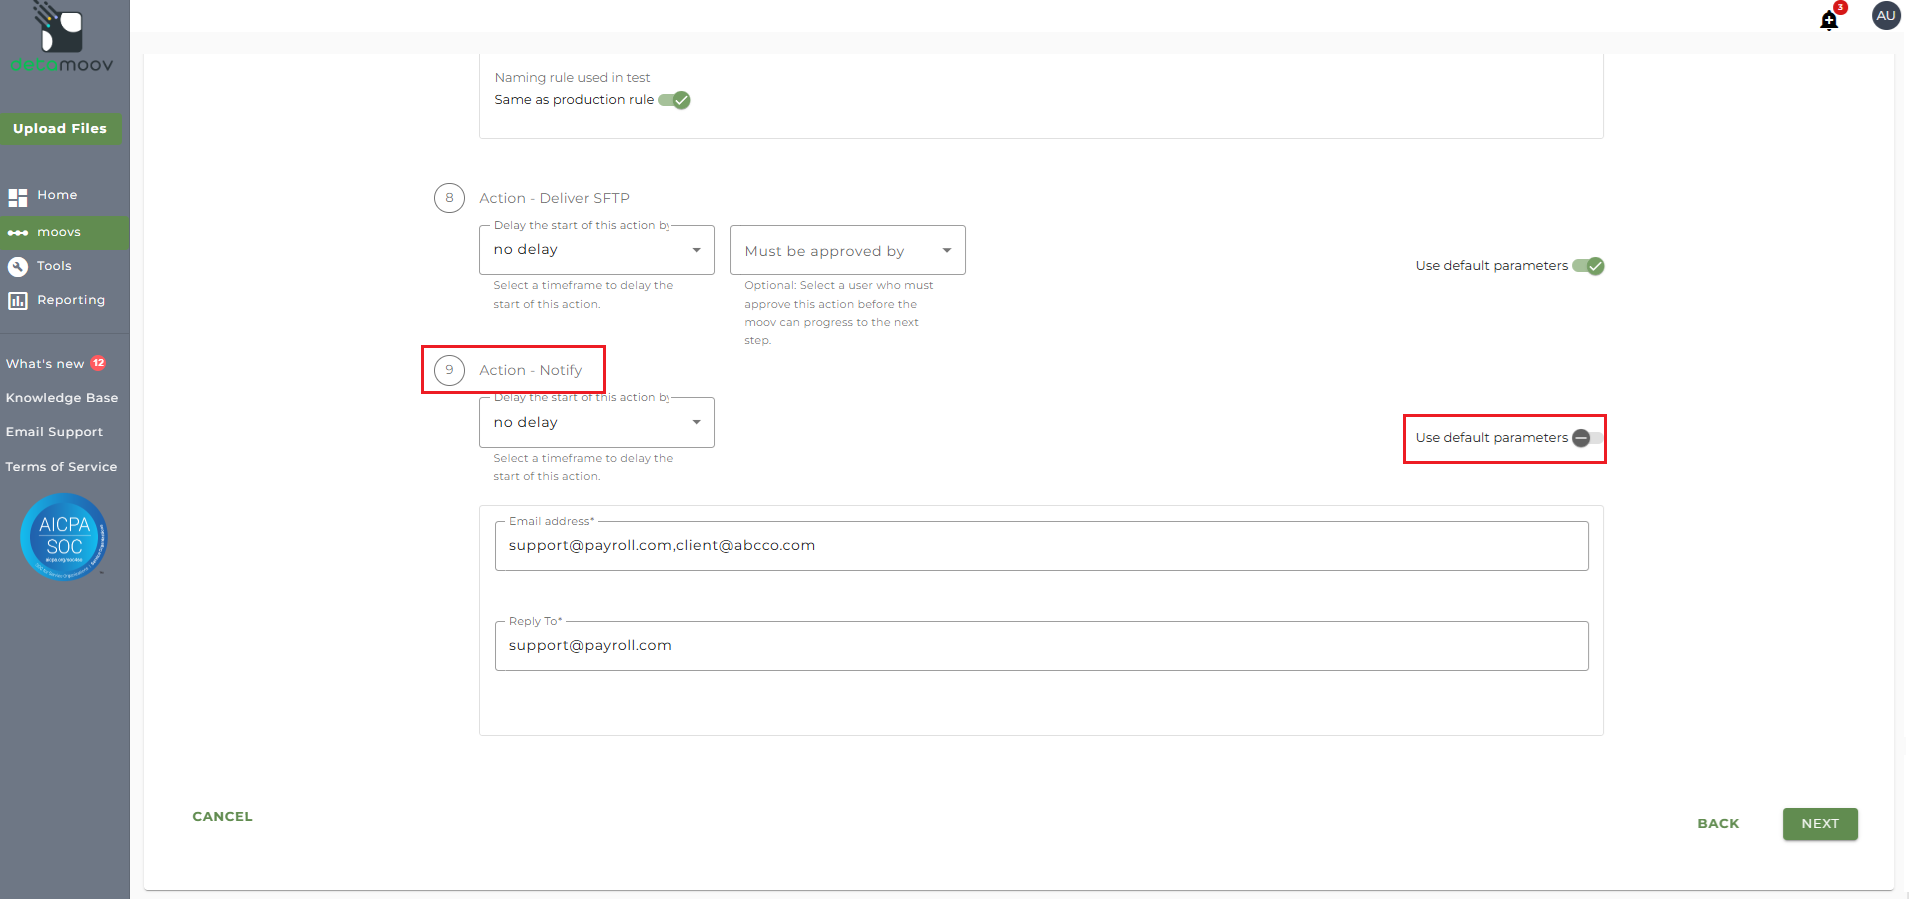The width and height of the screenshot is (1911, 899).
Task: Toggle Use default parameters for Deliver SFTP
Action: [1588, 266]
